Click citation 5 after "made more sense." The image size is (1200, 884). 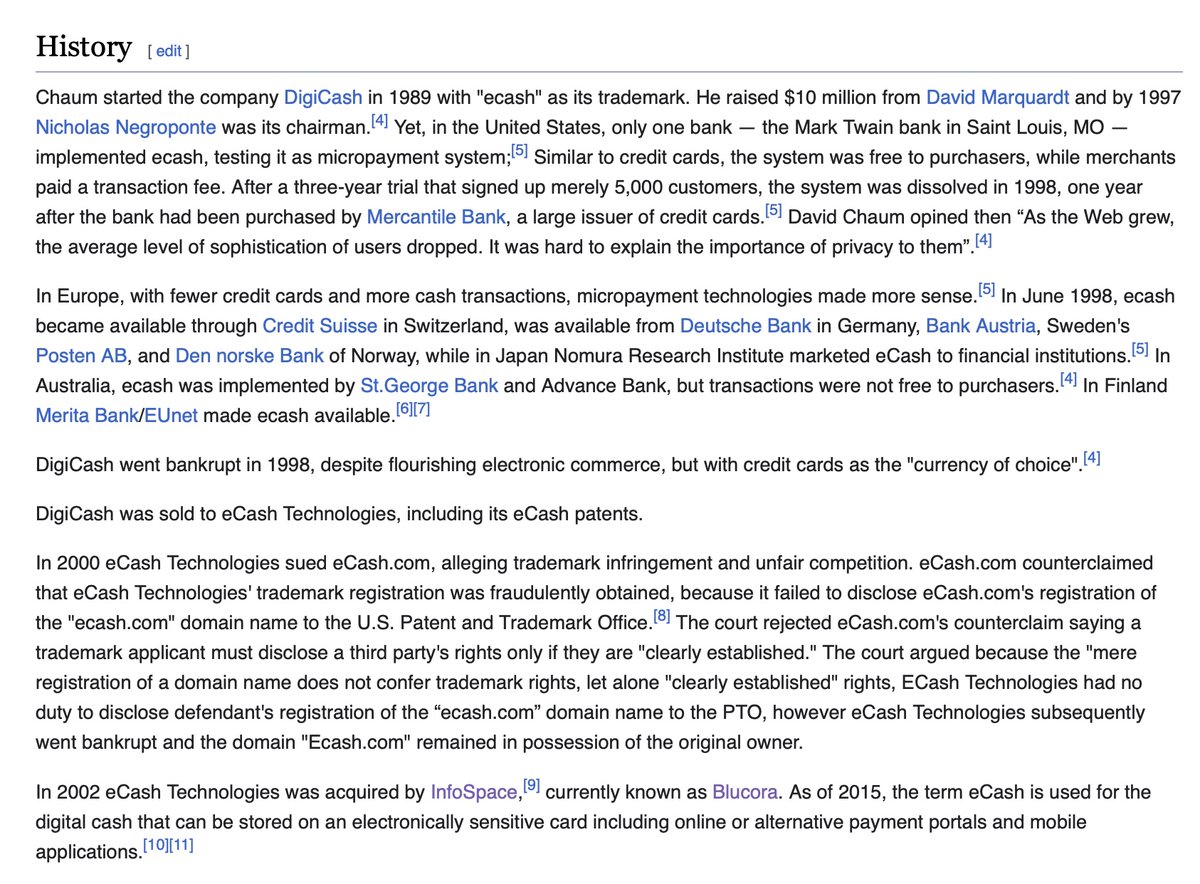tap(986, 291)
